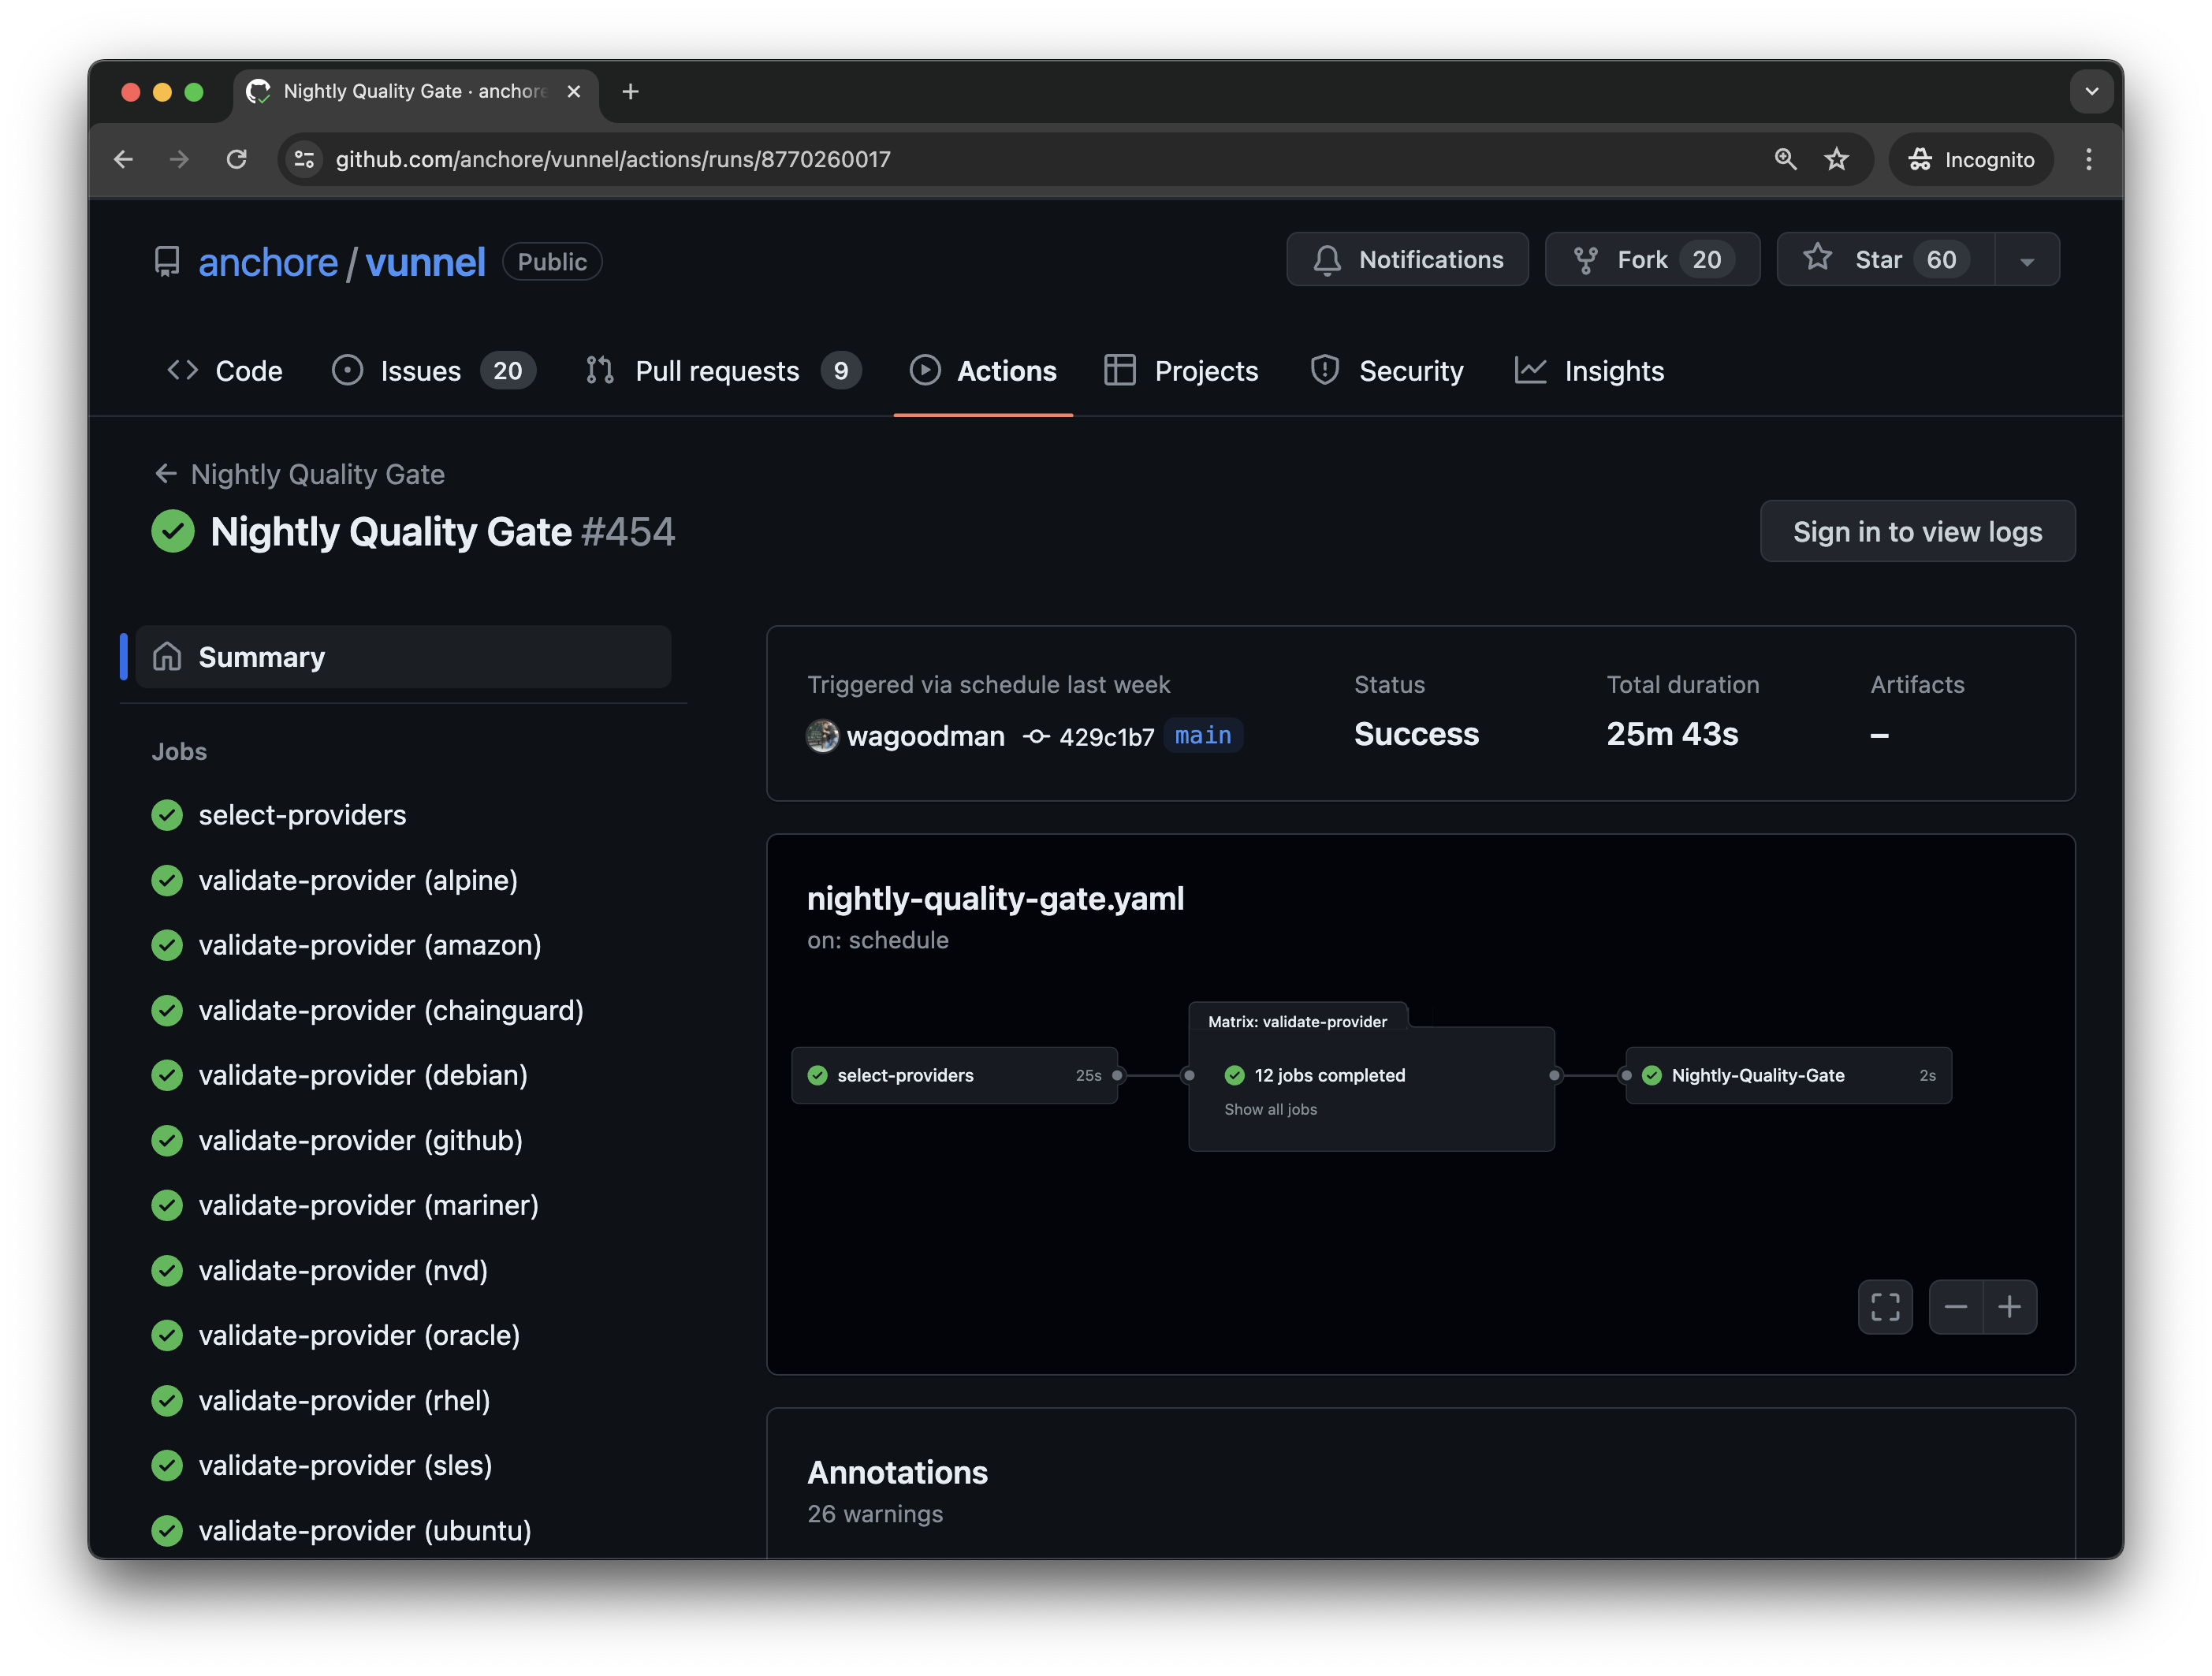Image resolution: width=2212 pixels, height=1676 pixels.
Task: Expand the tab search dropdown
Action: (x=2091, y=92)
